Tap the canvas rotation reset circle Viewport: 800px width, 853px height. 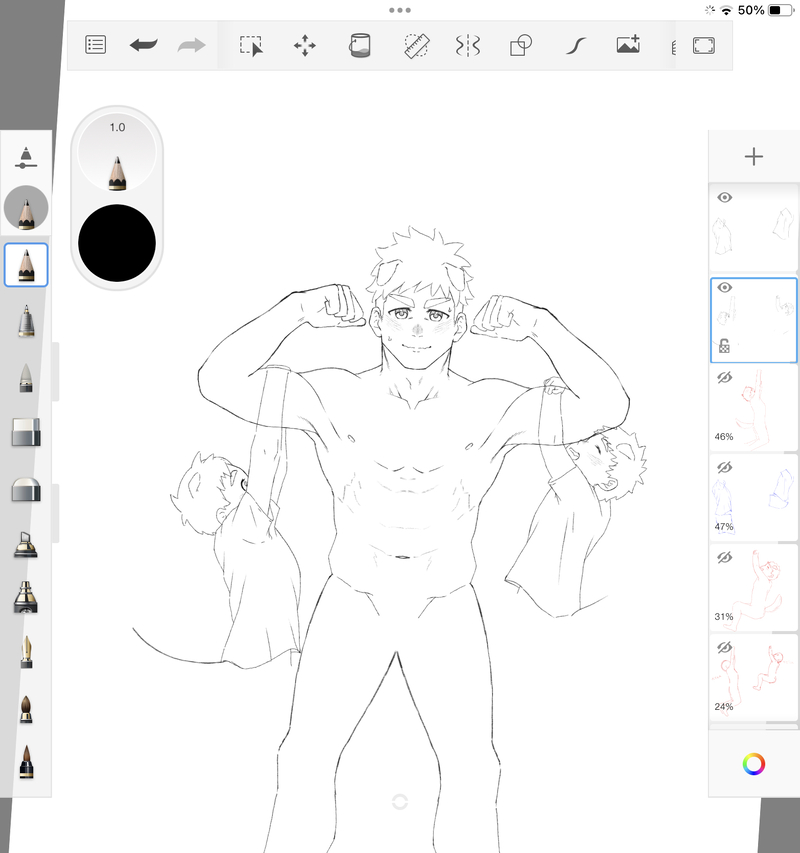[x=400, y=802]
